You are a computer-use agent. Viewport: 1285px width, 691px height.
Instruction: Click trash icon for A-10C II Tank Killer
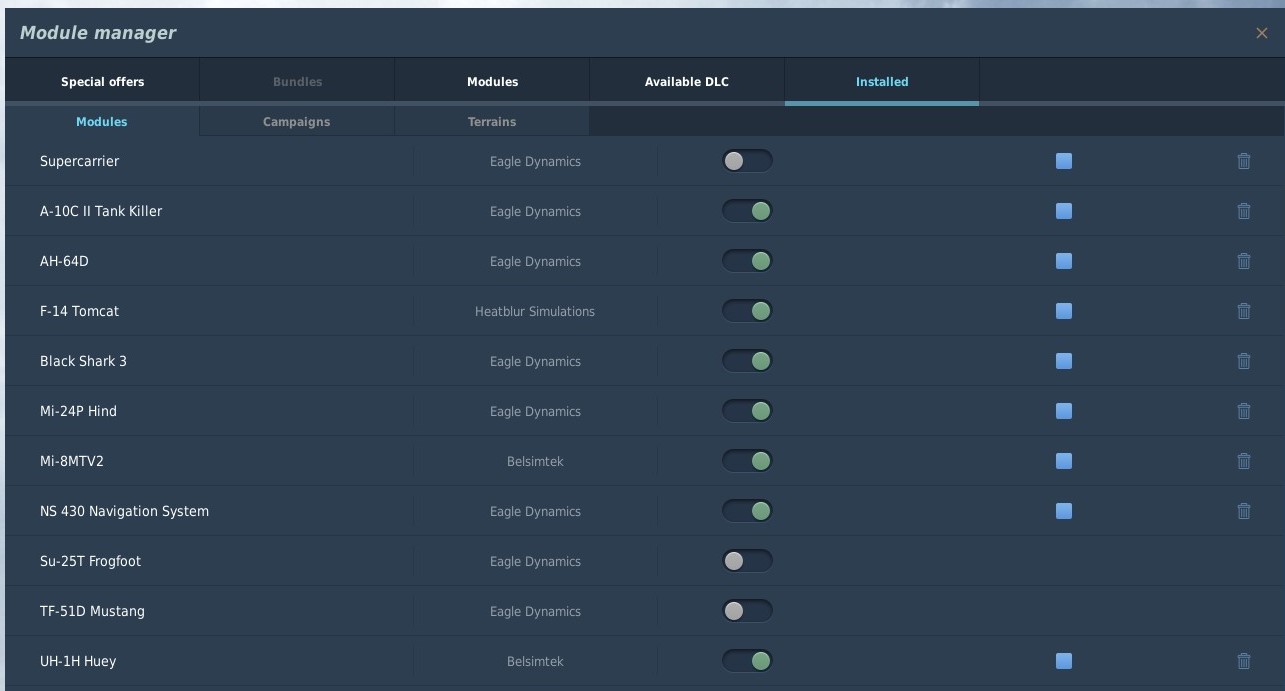pos(1244,211)
